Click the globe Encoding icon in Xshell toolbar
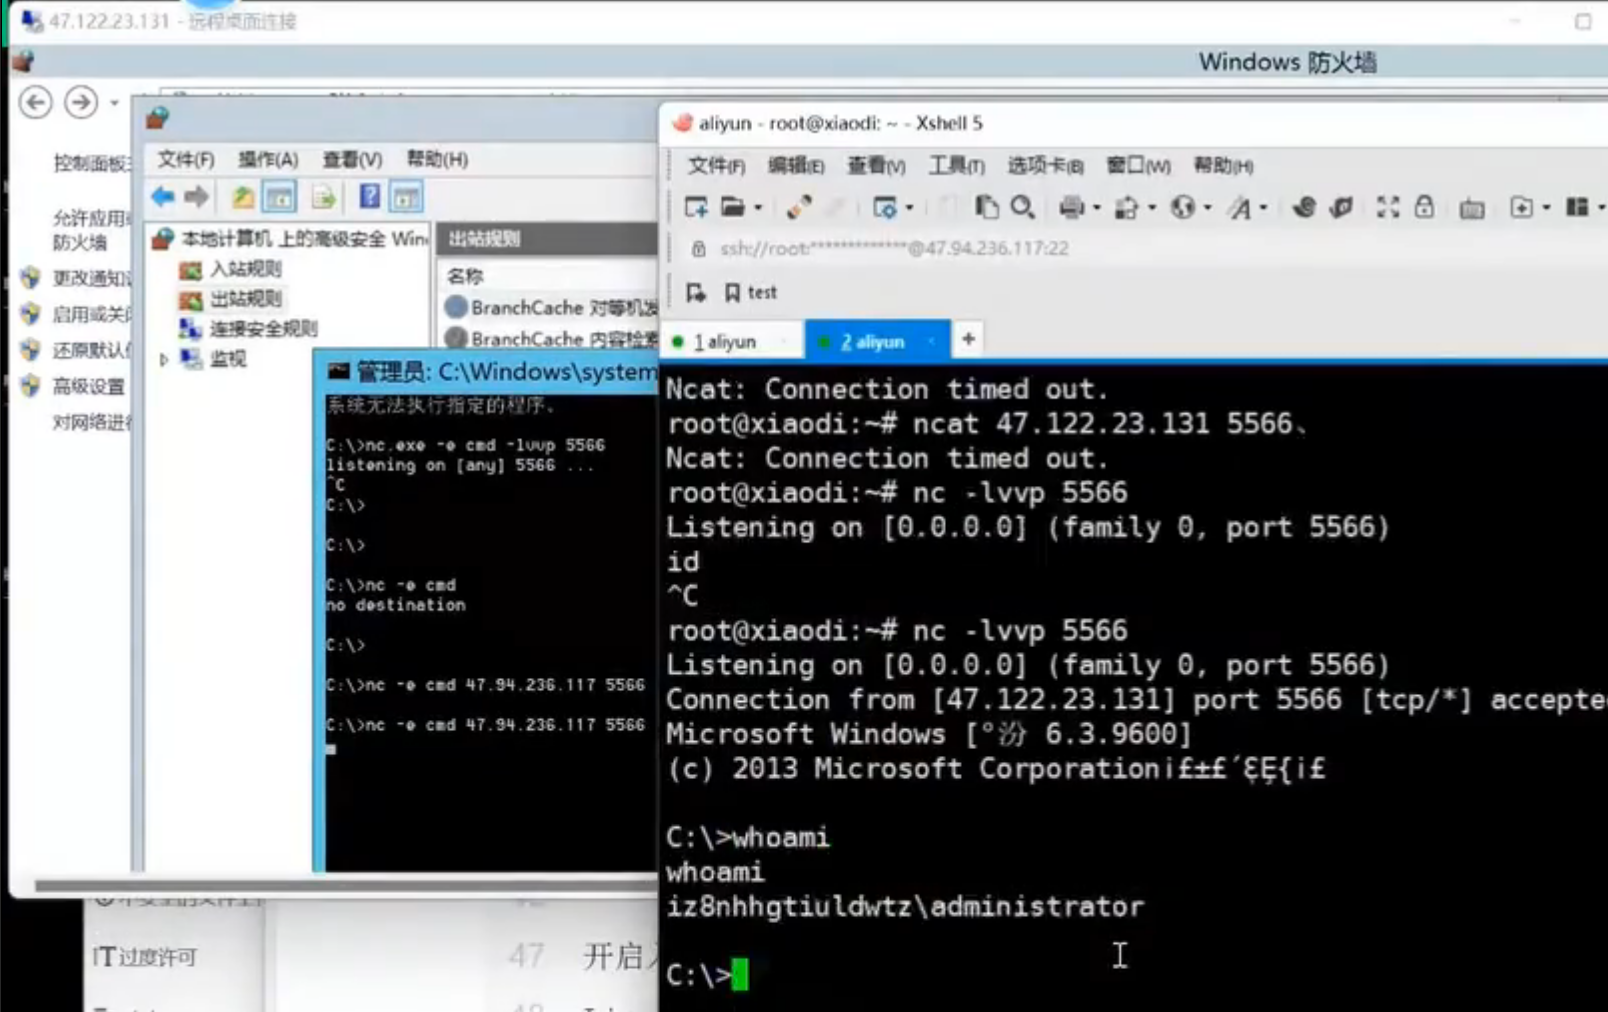Viewport: 1608px width, 1012px height. coord(1183,207)
